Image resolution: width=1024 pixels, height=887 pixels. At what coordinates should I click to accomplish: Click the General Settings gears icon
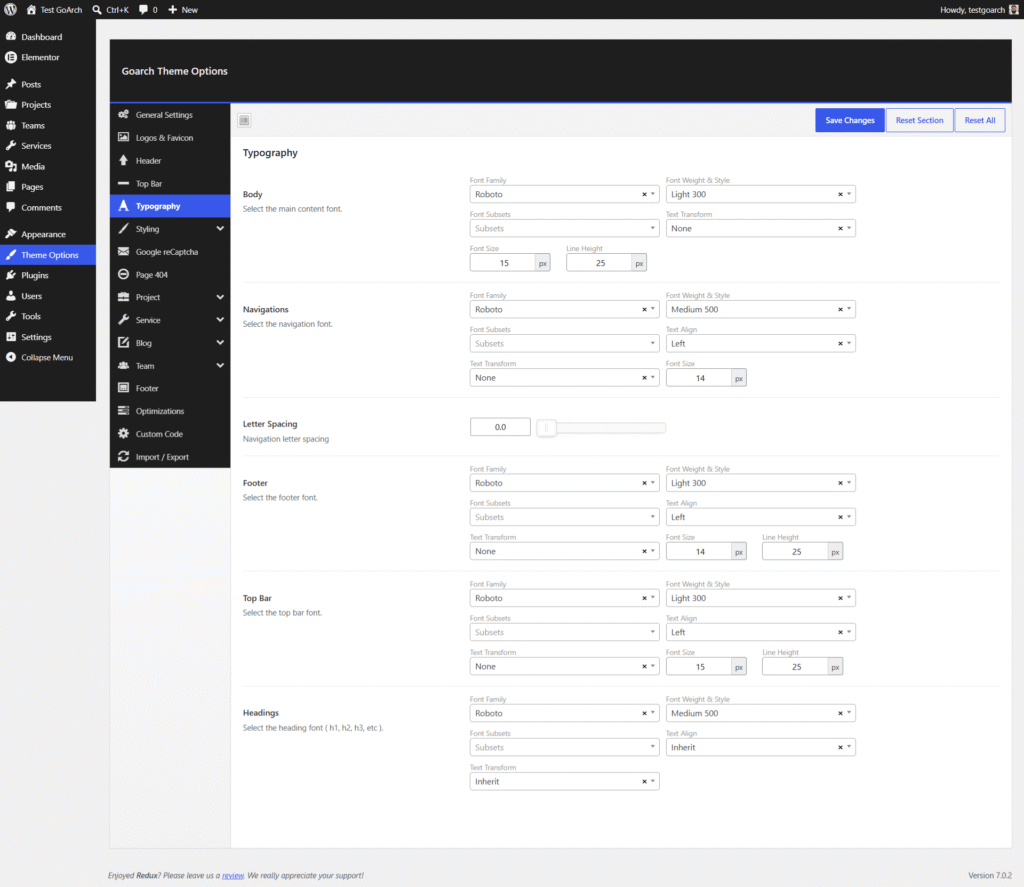point(123,114)
